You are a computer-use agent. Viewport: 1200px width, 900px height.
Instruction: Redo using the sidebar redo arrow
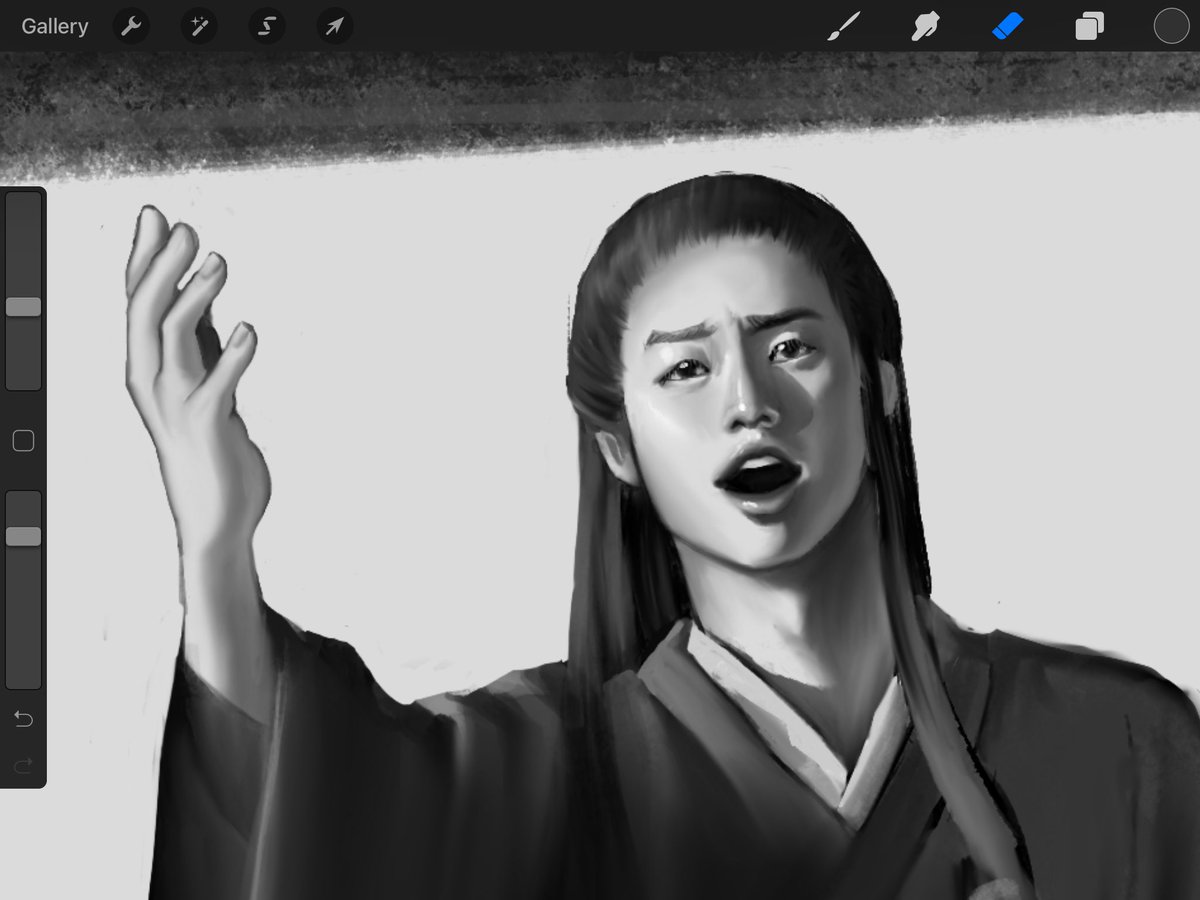23,765
